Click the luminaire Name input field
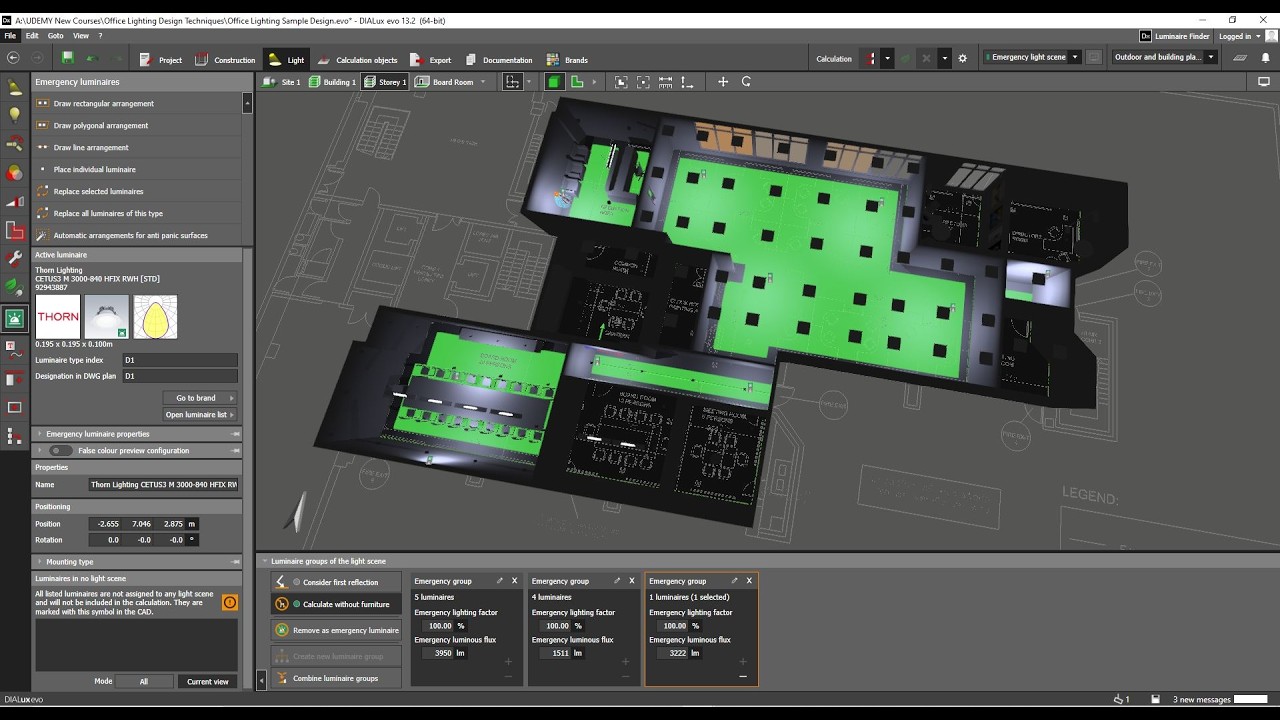The height and width of the screenshot is (720, 1280). click(x=164, y=485)
